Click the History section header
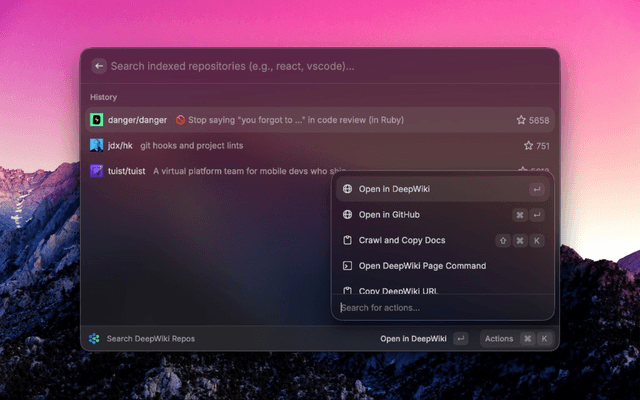The image size is (640, 400). point(104,97)
